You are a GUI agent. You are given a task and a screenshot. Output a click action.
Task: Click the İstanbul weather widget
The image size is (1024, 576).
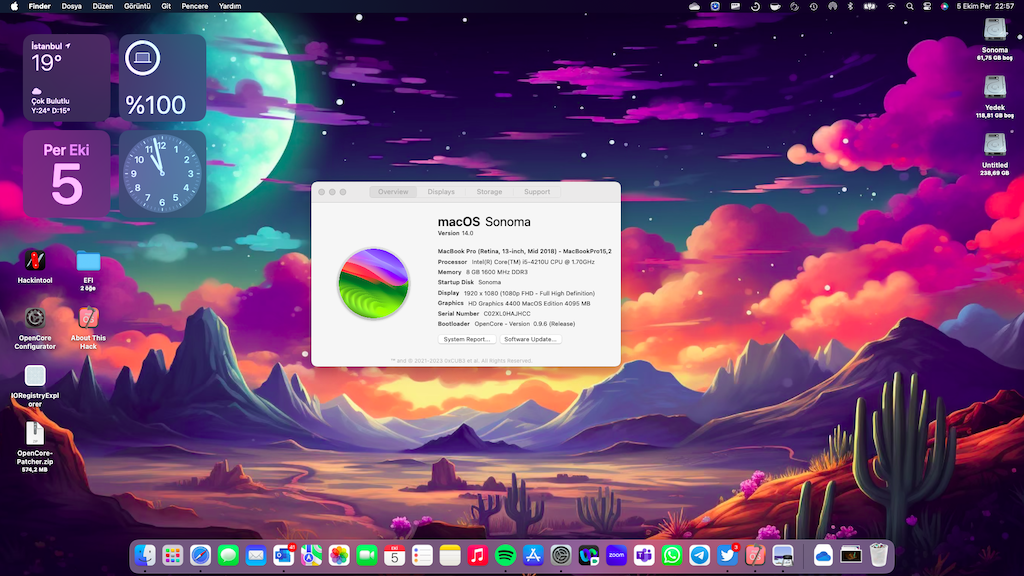[66, 78]
